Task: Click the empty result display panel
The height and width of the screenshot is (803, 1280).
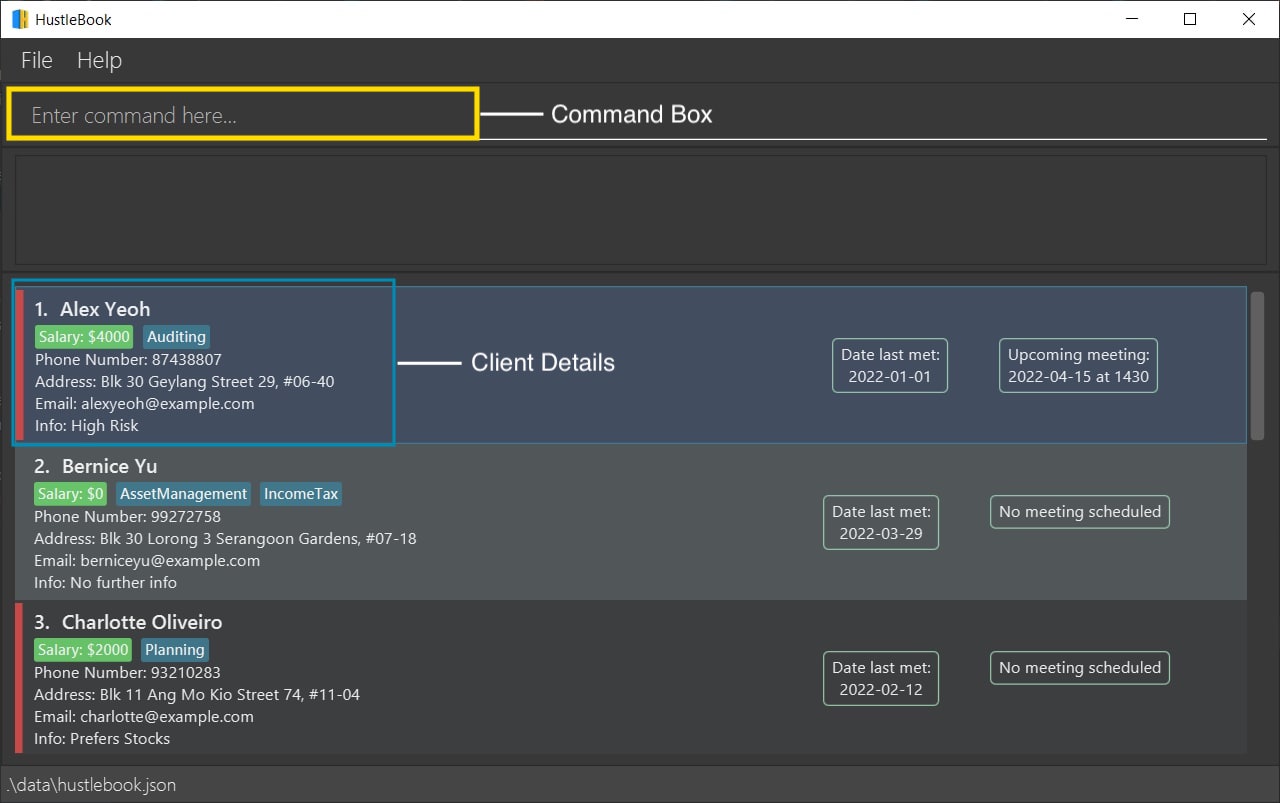Action: click(x=641, y=208)
